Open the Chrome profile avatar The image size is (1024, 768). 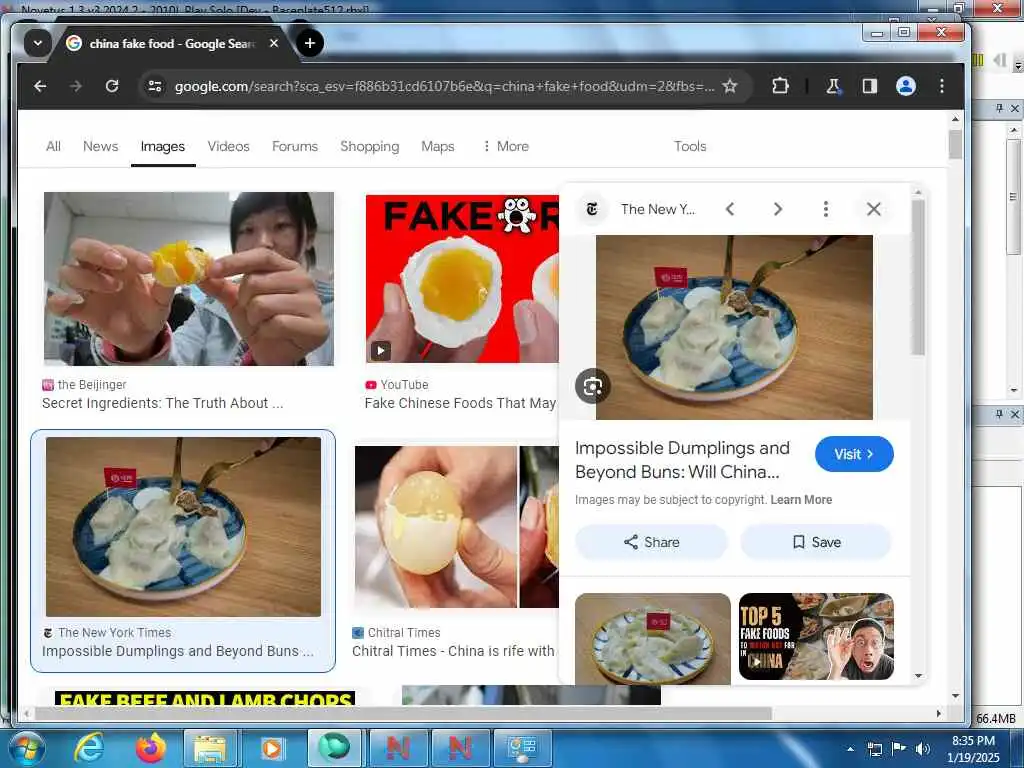[906, 86]
